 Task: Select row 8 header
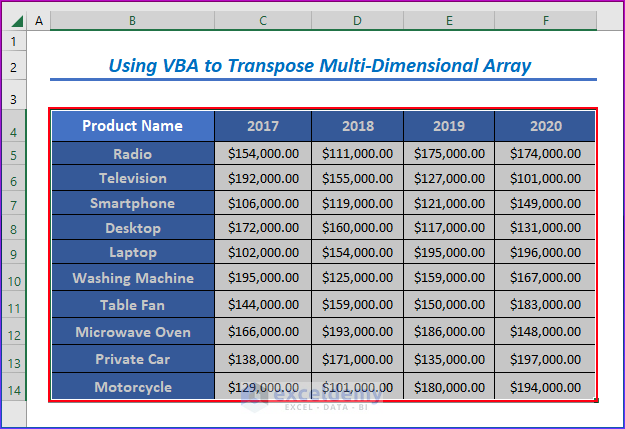click(x=14, y=228)
